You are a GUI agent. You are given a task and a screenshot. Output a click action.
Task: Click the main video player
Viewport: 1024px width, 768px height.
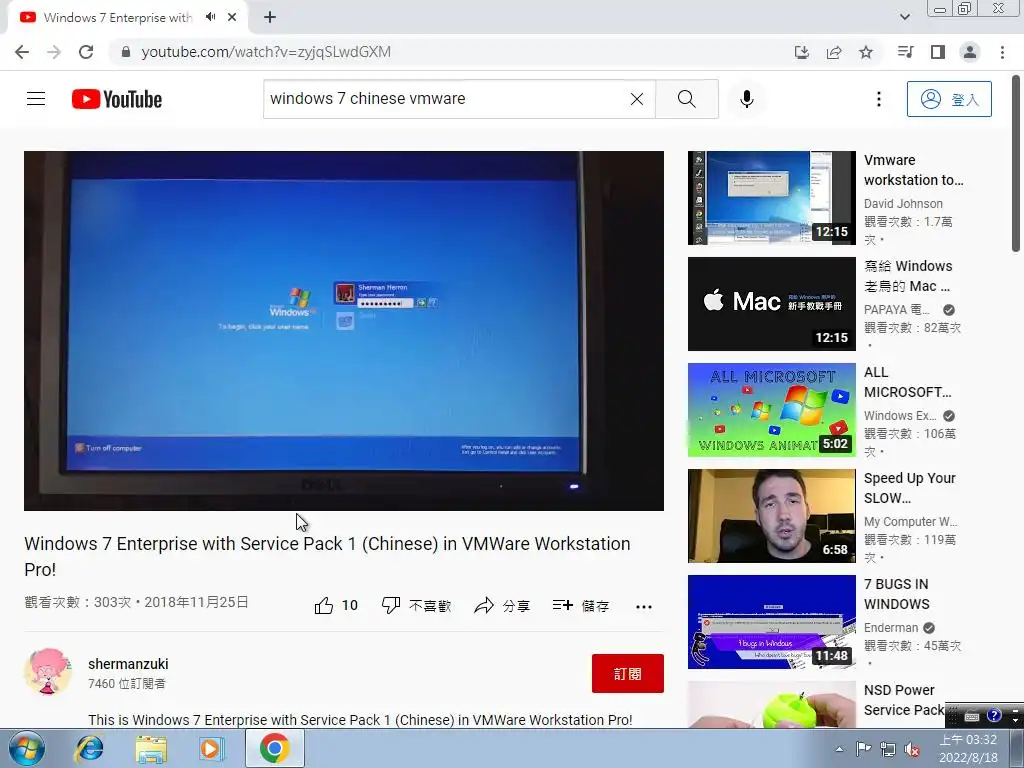click(344, 330)
